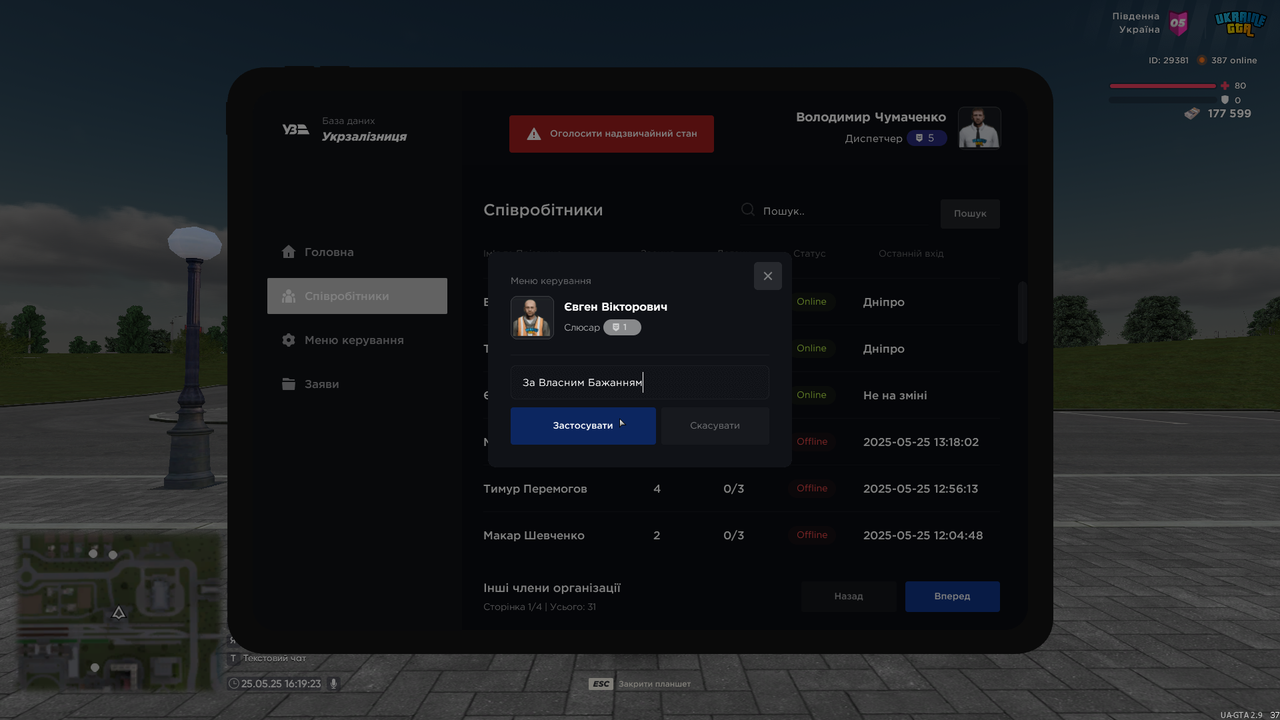Click Інші члени організації heading
This screenshot has height=720, width=1280.
(x=552, y=588)
